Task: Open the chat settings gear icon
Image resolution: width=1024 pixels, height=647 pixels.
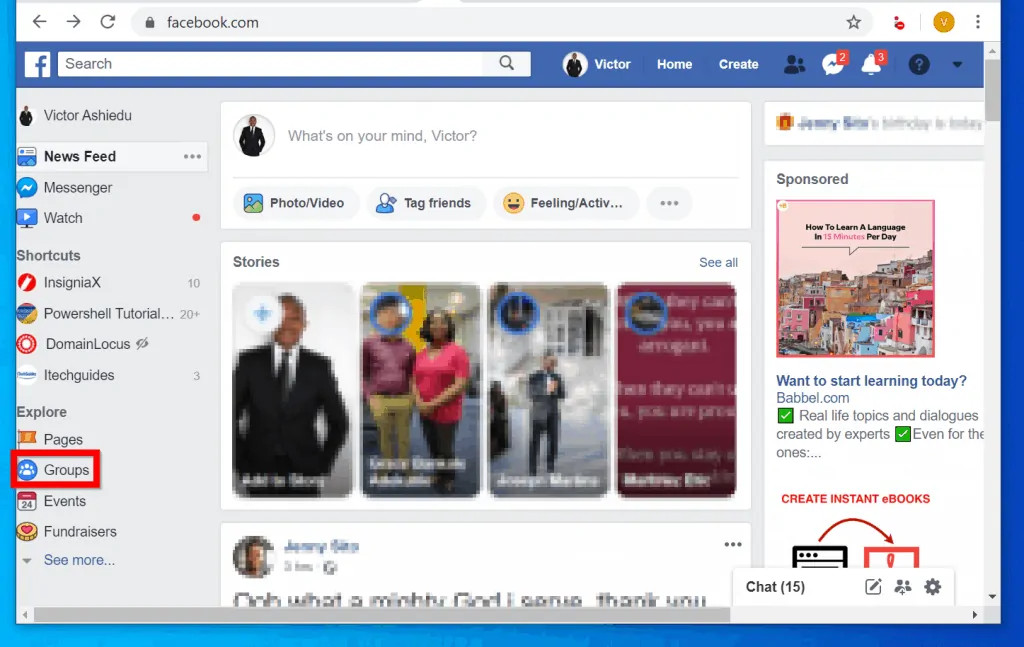Action: (932, 587)
